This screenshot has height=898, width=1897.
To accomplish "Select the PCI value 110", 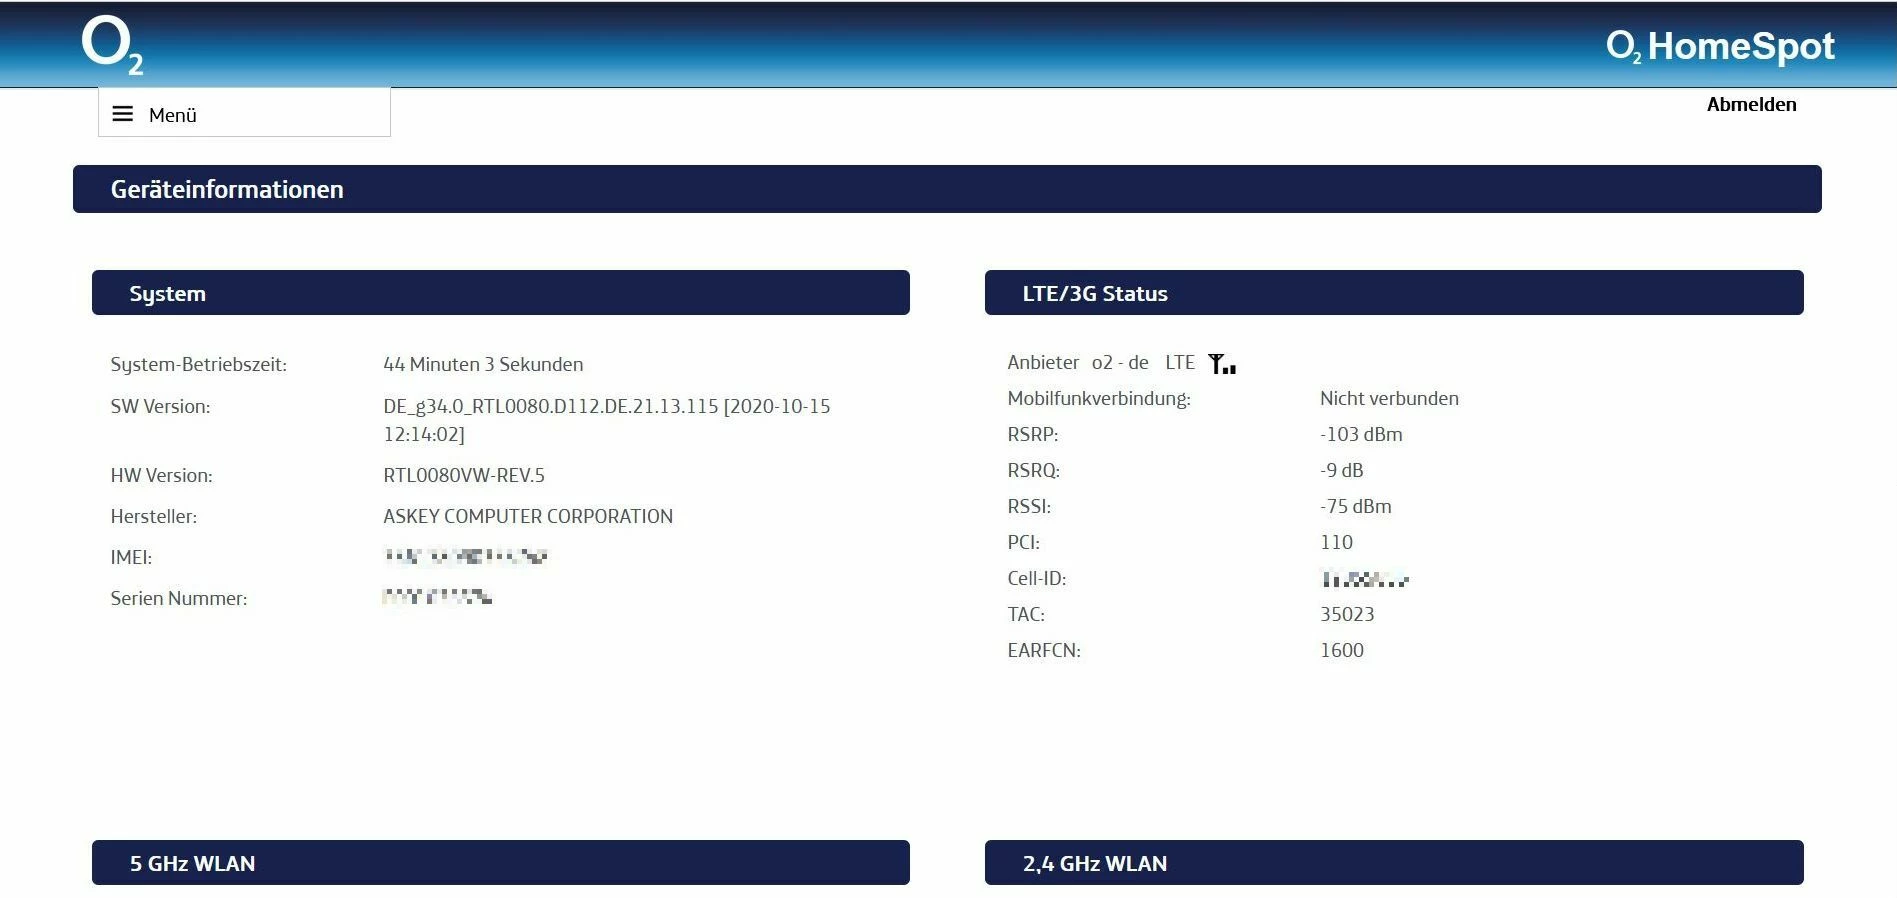I will pyautogui.click(x=1336, y=542).
